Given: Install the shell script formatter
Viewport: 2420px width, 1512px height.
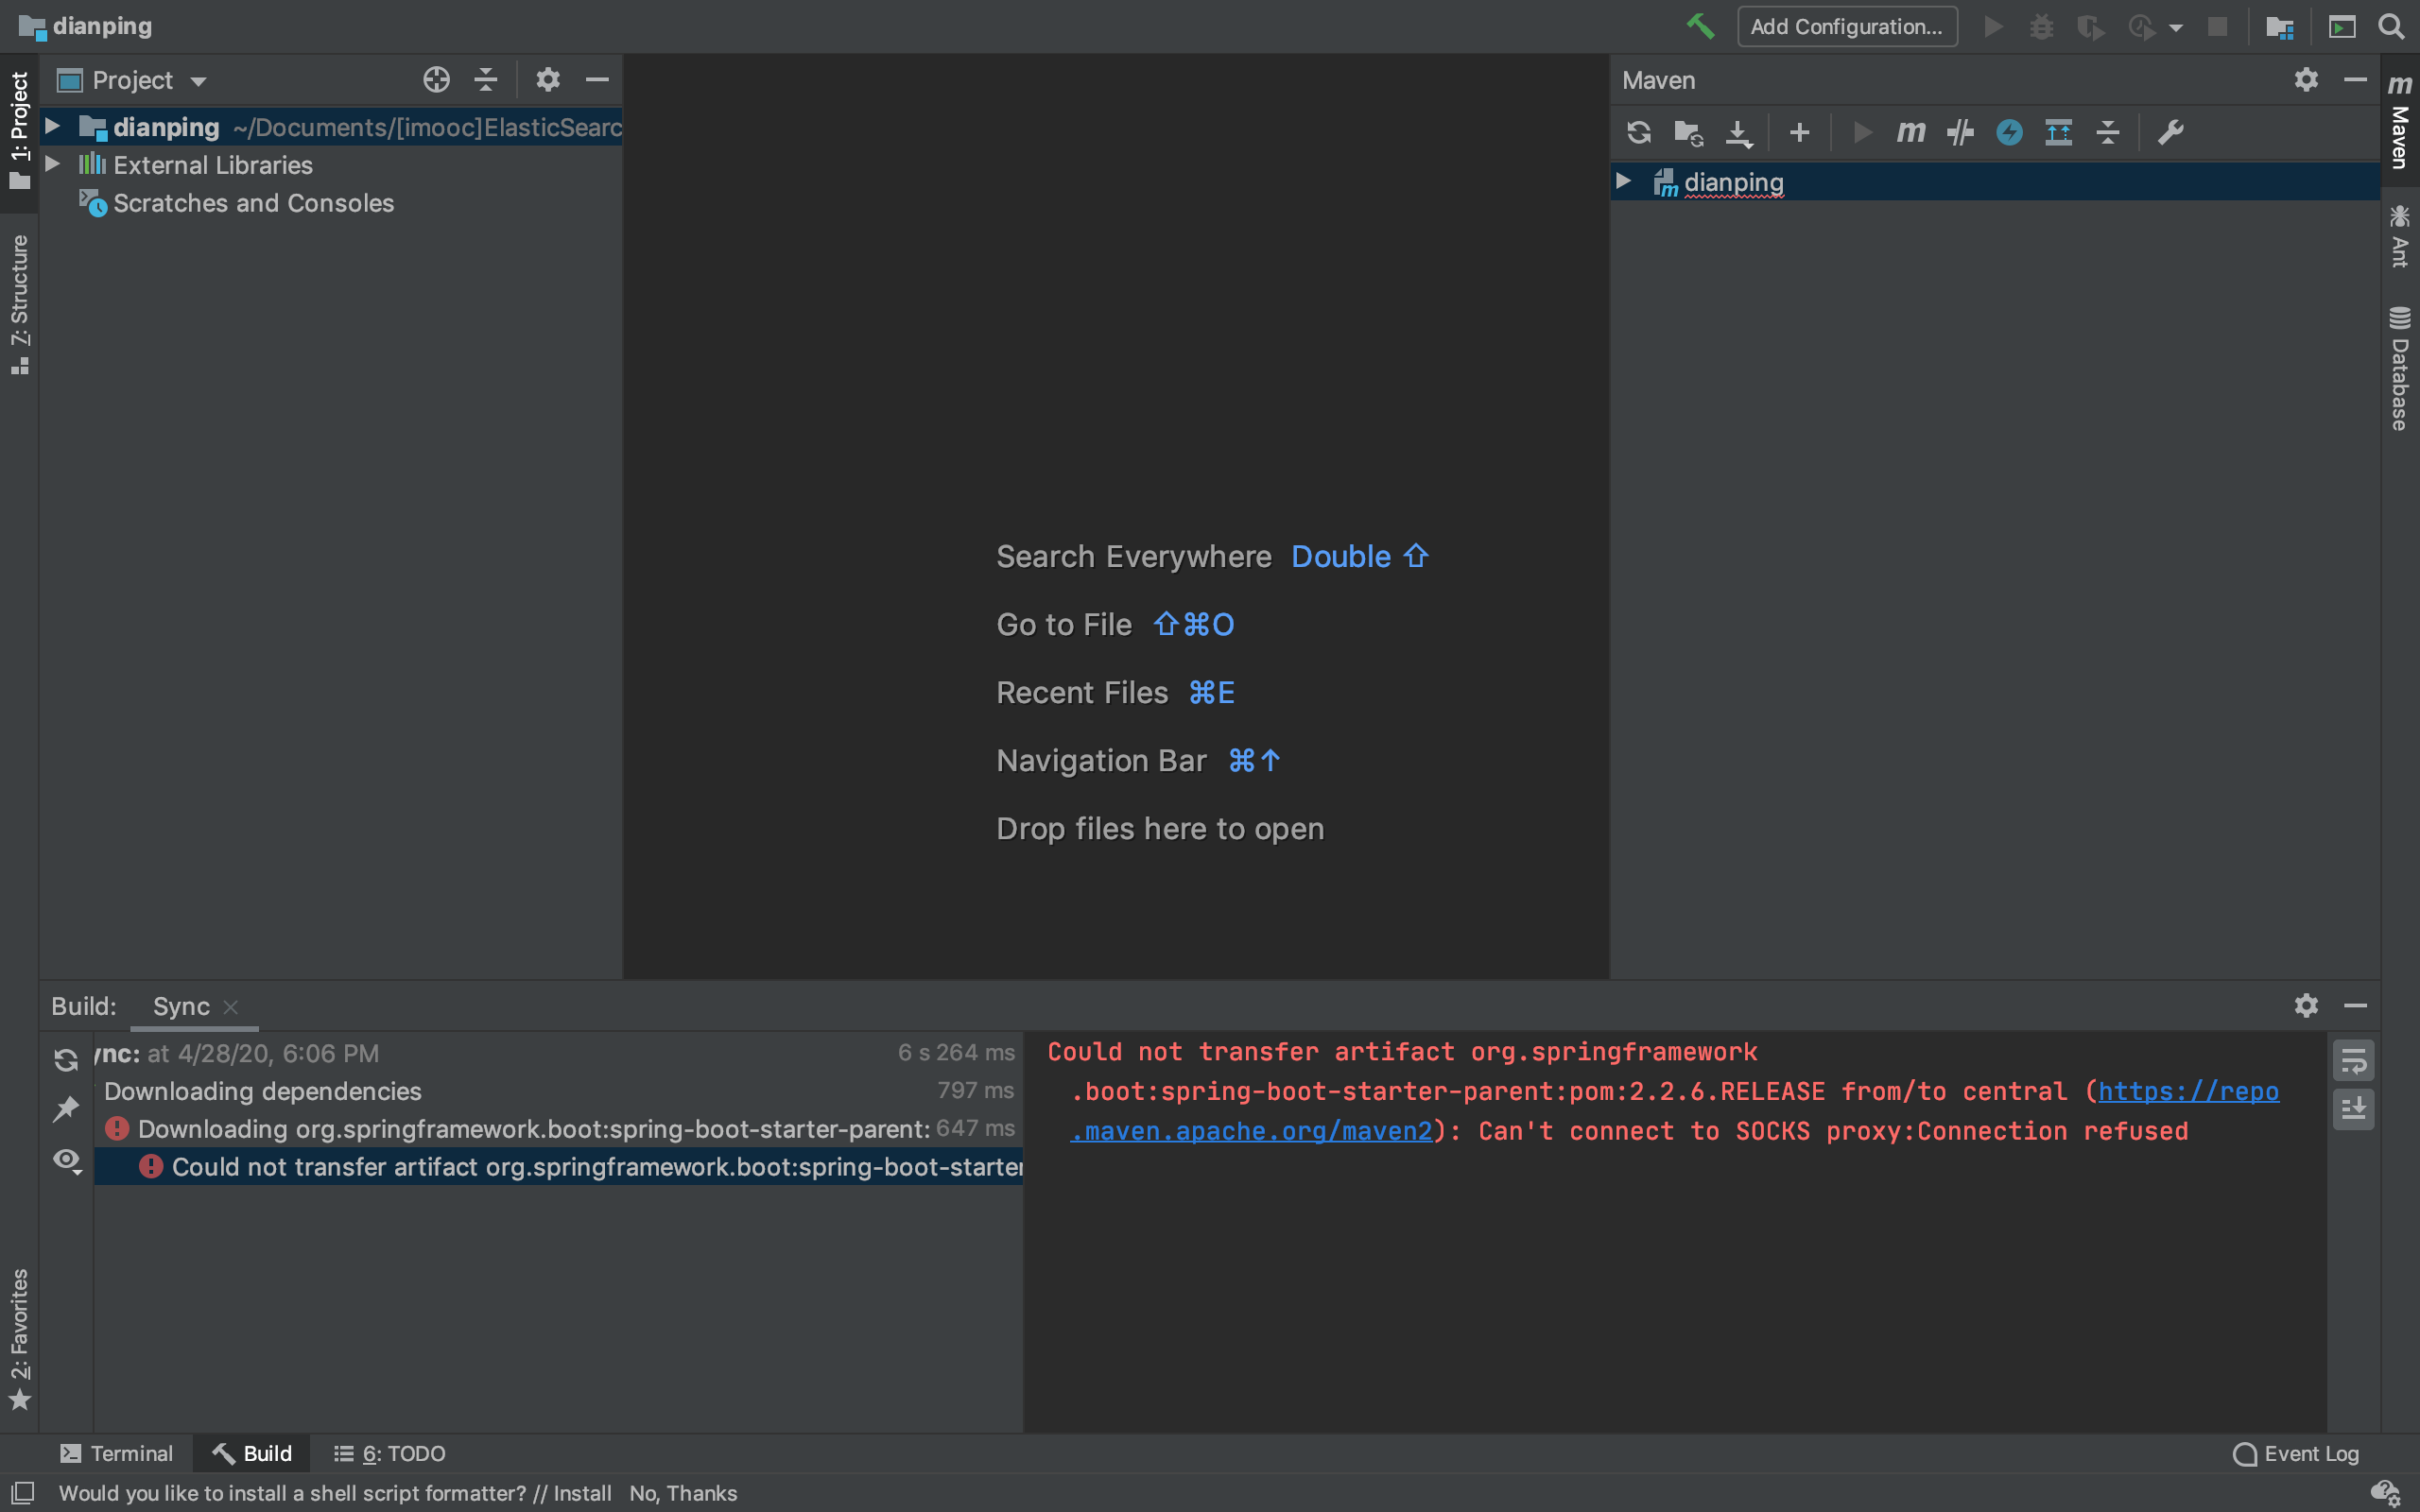Looking at the screenshot, I should (582, 1493).
